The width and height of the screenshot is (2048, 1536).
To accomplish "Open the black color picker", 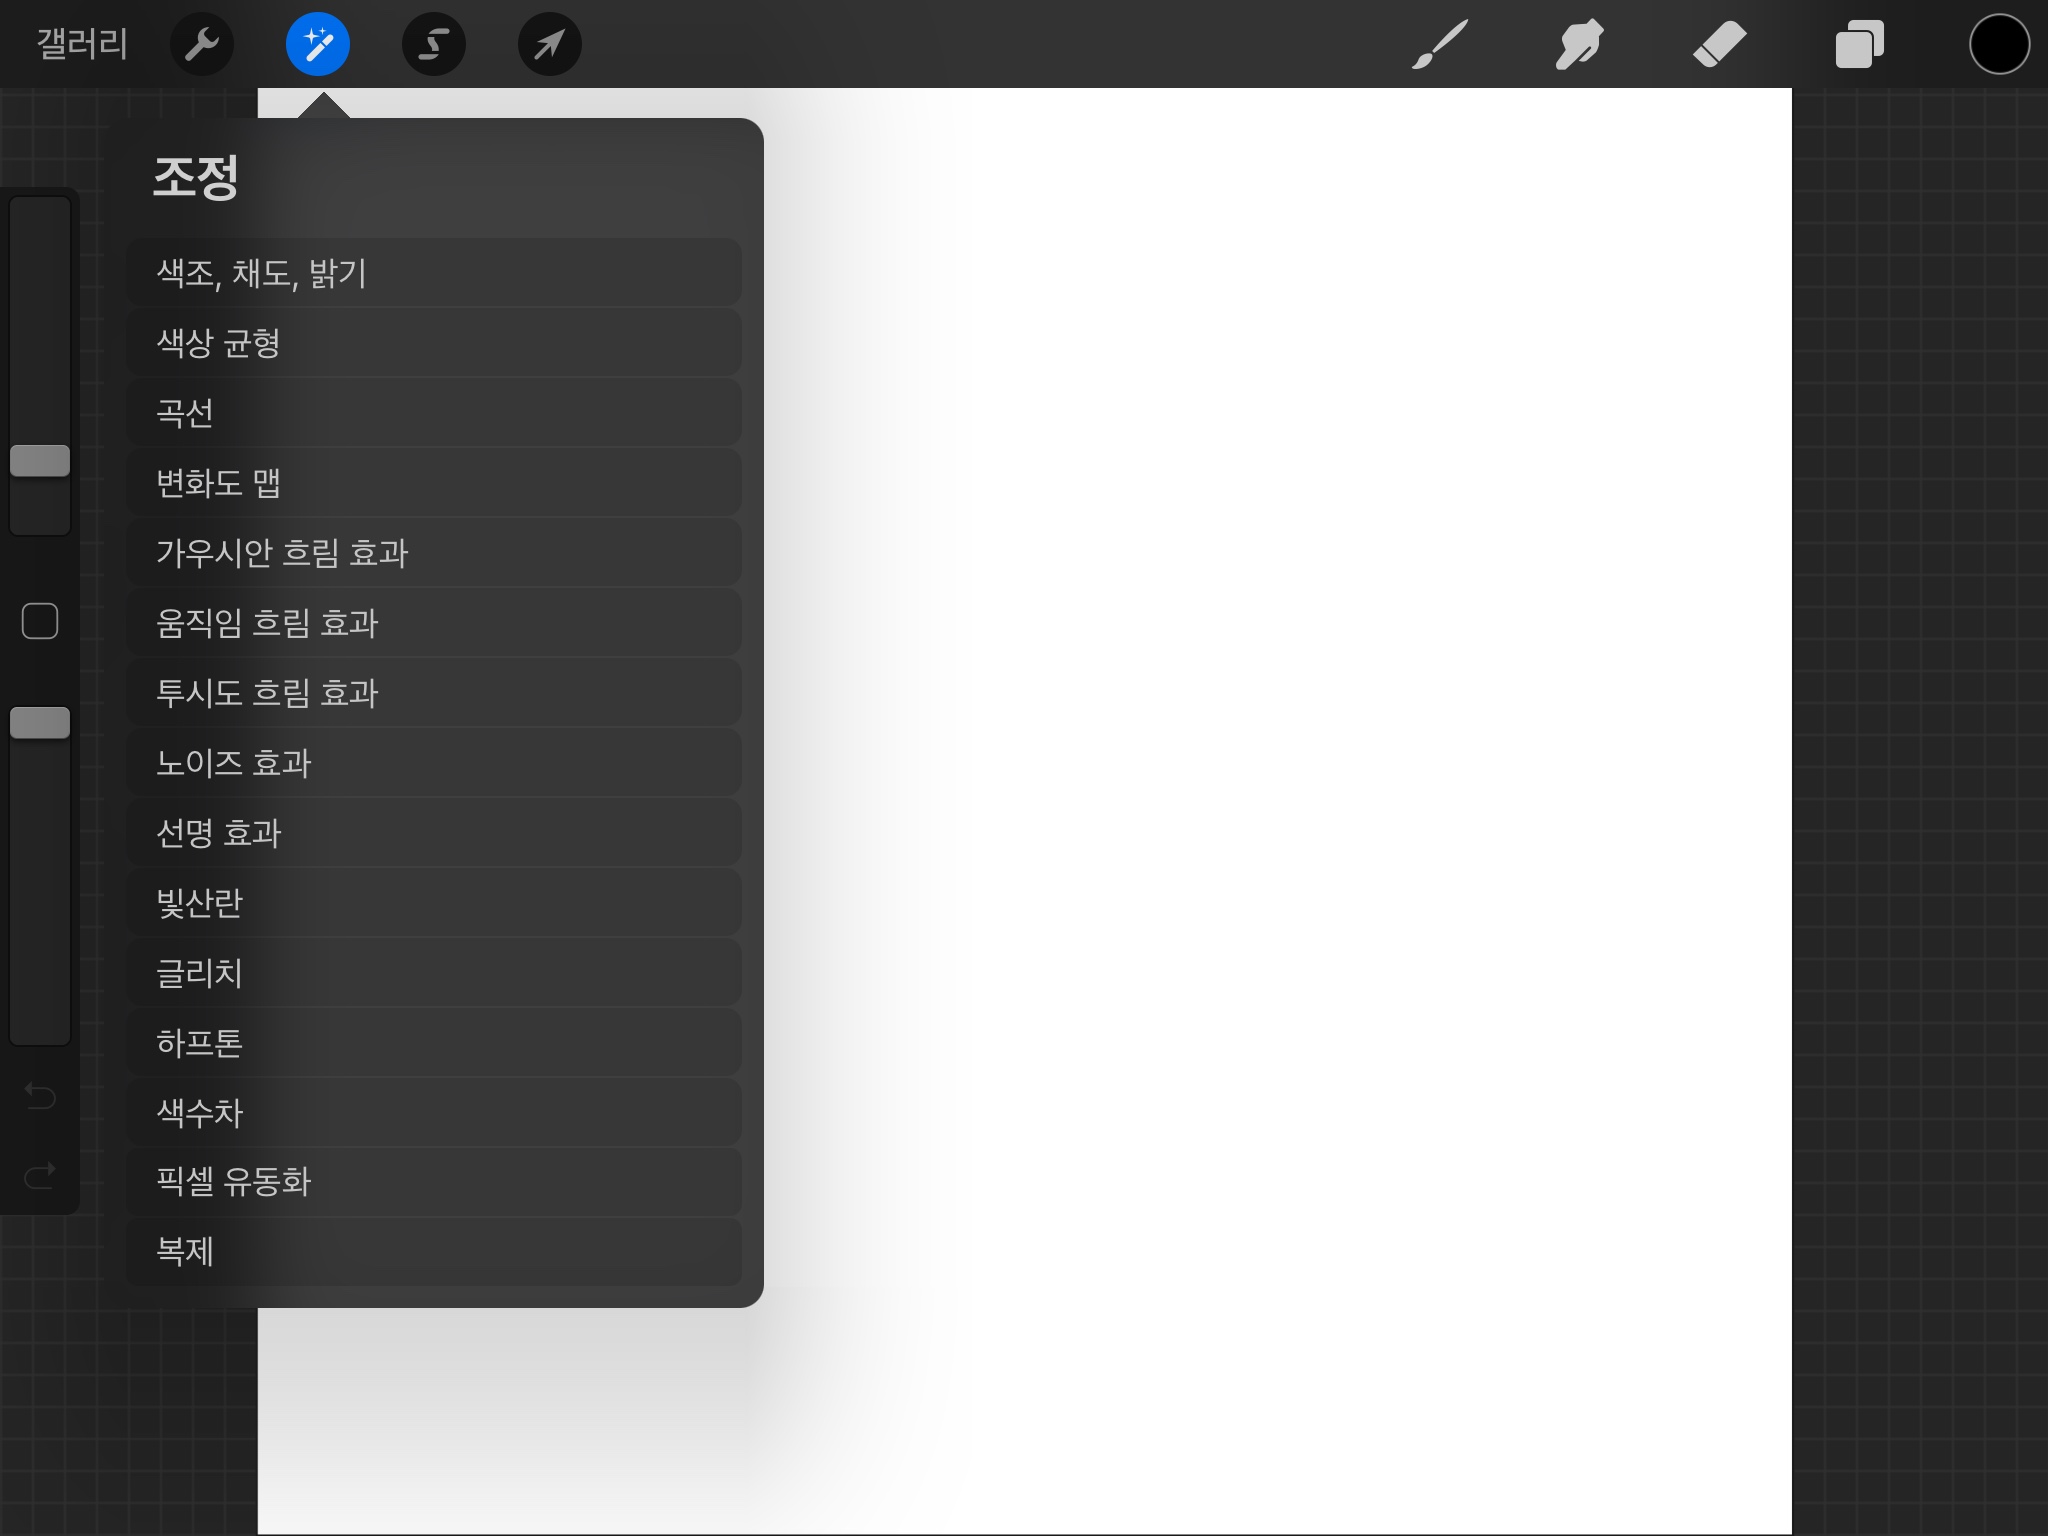I will (2000, 44).
